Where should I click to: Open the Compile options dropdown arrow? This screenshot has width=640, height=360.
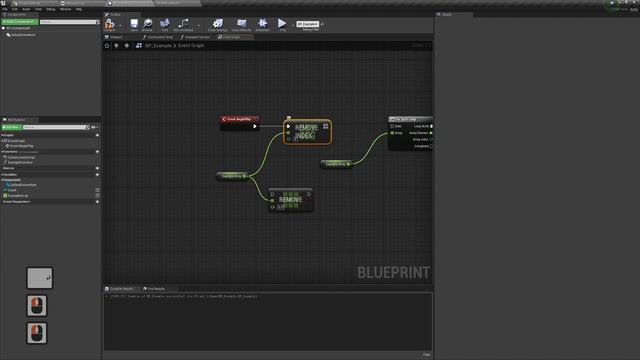click(x=120, y=25)
